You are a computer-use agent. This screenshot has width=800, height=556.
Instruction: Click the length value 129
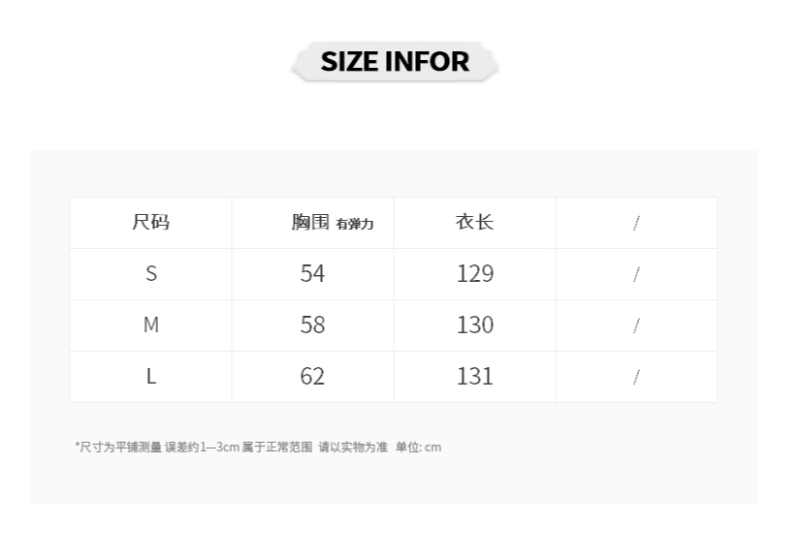pos(475,273)
